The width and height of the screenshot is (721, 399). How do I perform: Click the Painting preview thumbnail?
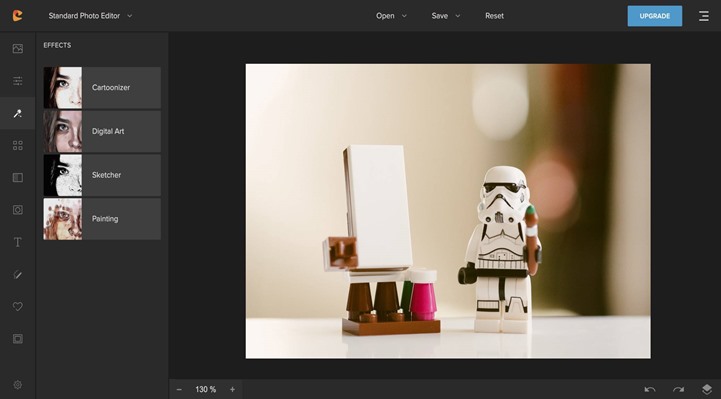(63, 219)
